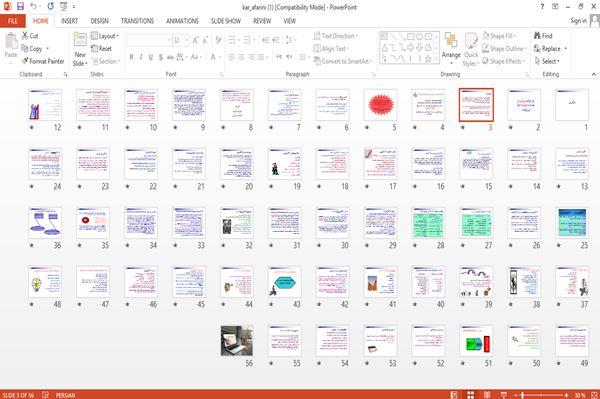Toggle Strikethrough formatting

[x=170, y=57]
